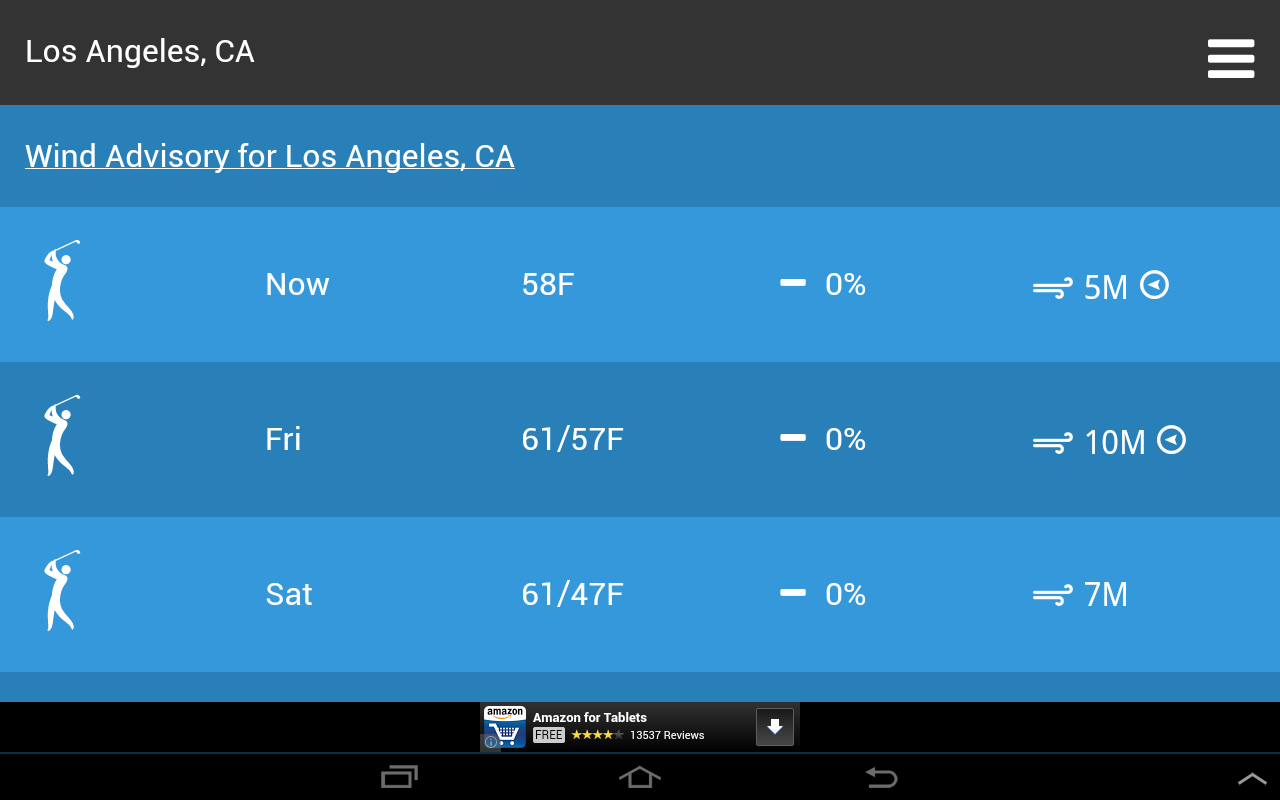Image resolution: width=1280 pixels, height=800 pixels.
Task: Click Los Angeles, CA location title
Action: tap(140, 52)
